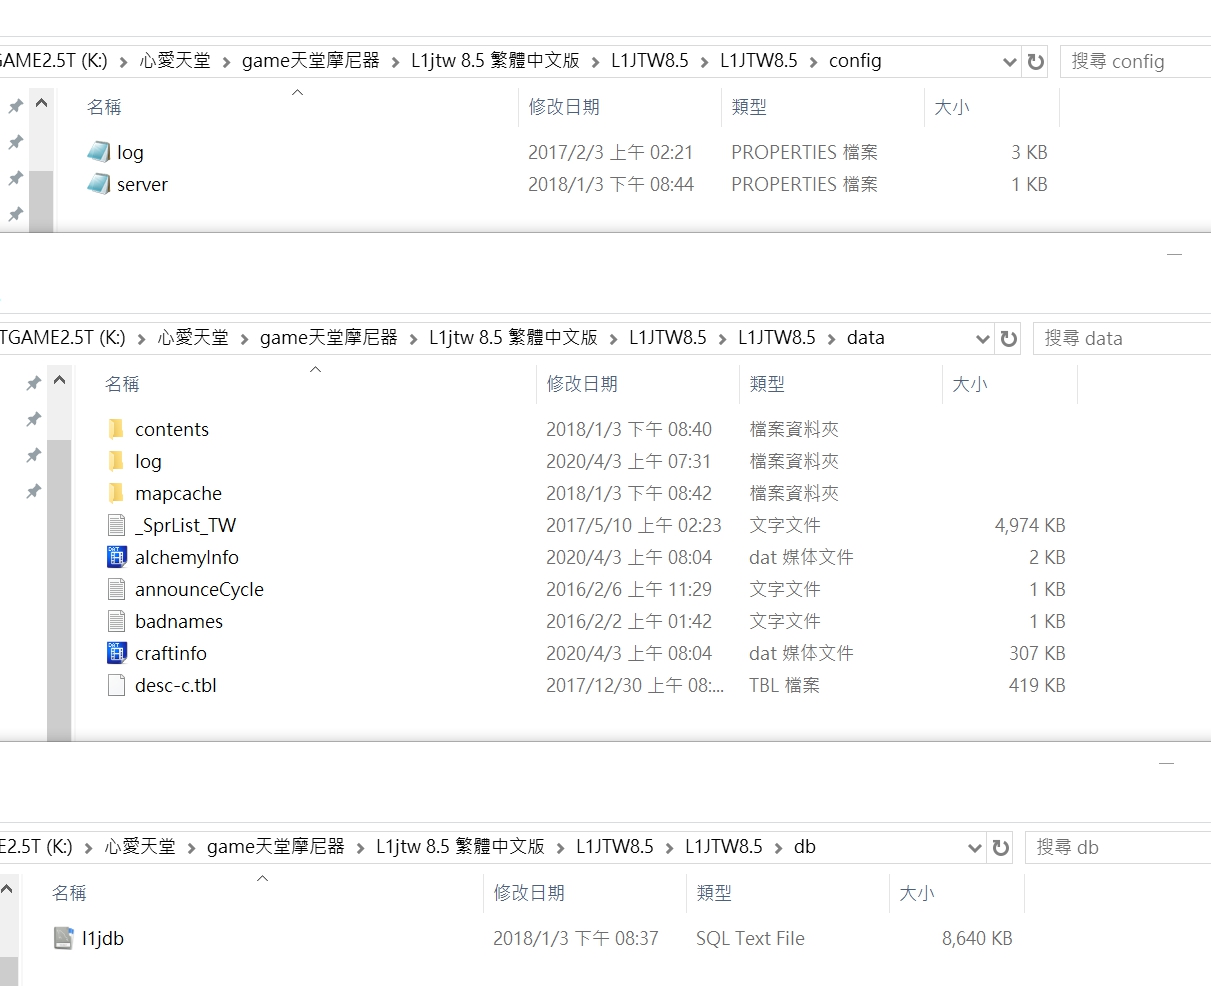
Task: Go to TGAME2.5T (K:) in data breadcrumb
Action: tap(63, 338)
